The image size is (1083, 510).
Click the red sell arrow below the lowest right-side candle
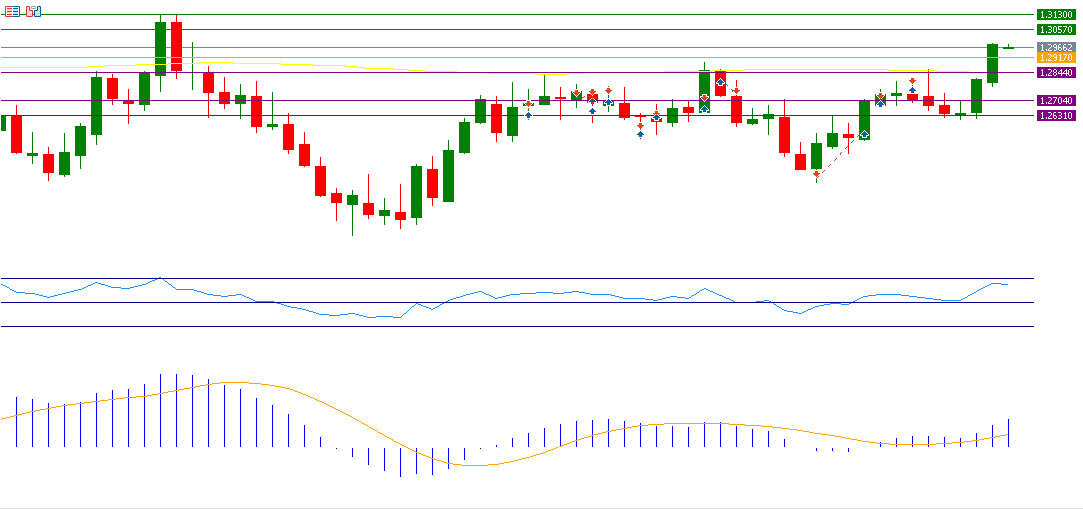pyautogui.click(x=817, y=174)
